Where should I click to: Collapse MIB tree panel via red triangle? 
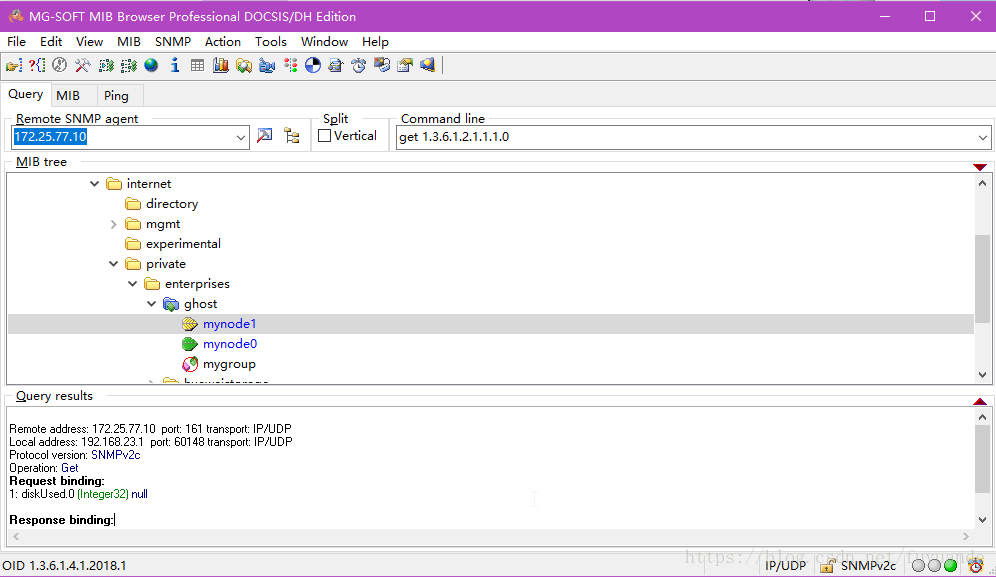pos(979,167)
